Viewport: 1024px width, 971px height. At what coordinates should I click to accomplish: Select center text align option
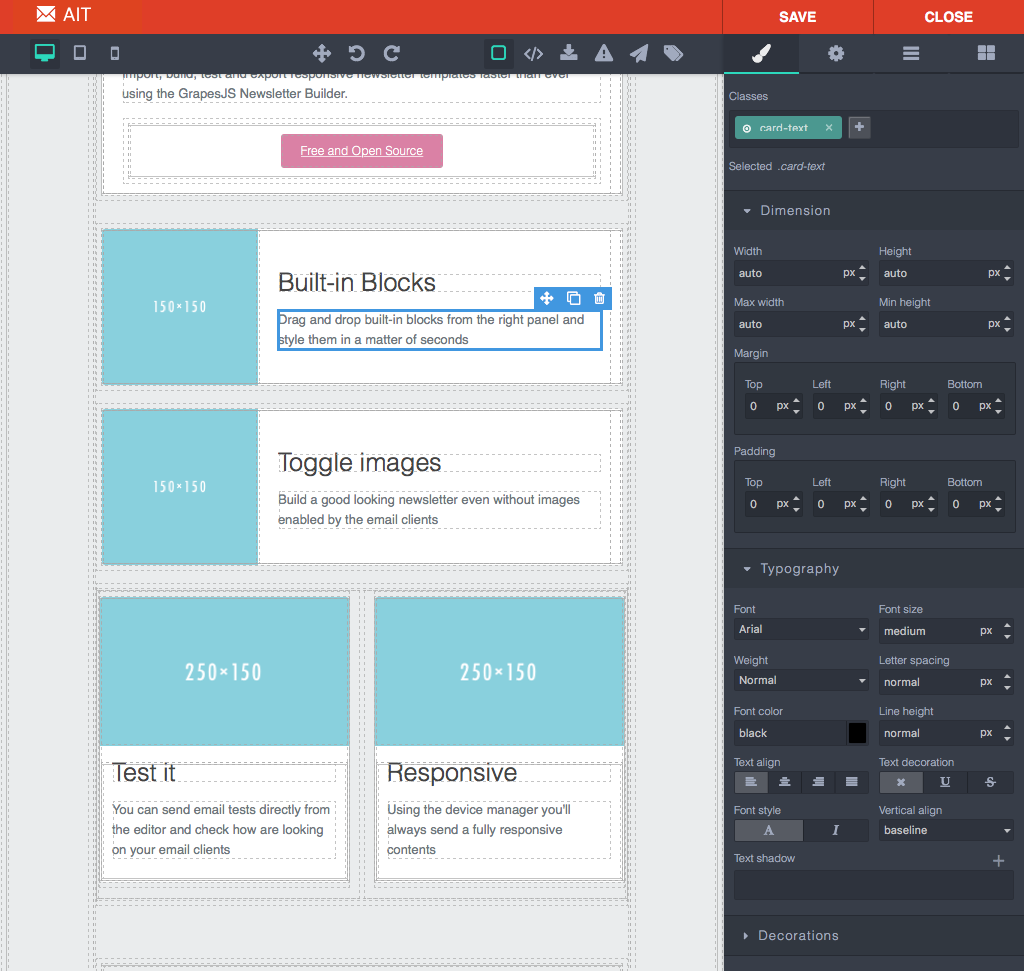click(x=785, y=782)
